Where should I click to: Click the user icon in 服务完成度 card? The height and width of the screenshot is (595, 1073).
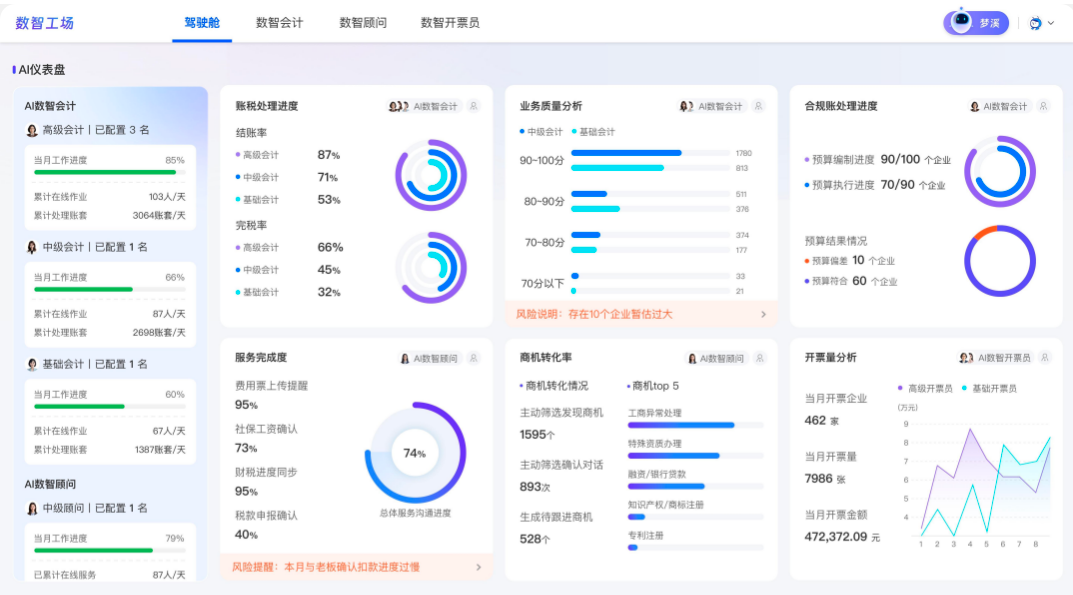click(x=473, y=358)
